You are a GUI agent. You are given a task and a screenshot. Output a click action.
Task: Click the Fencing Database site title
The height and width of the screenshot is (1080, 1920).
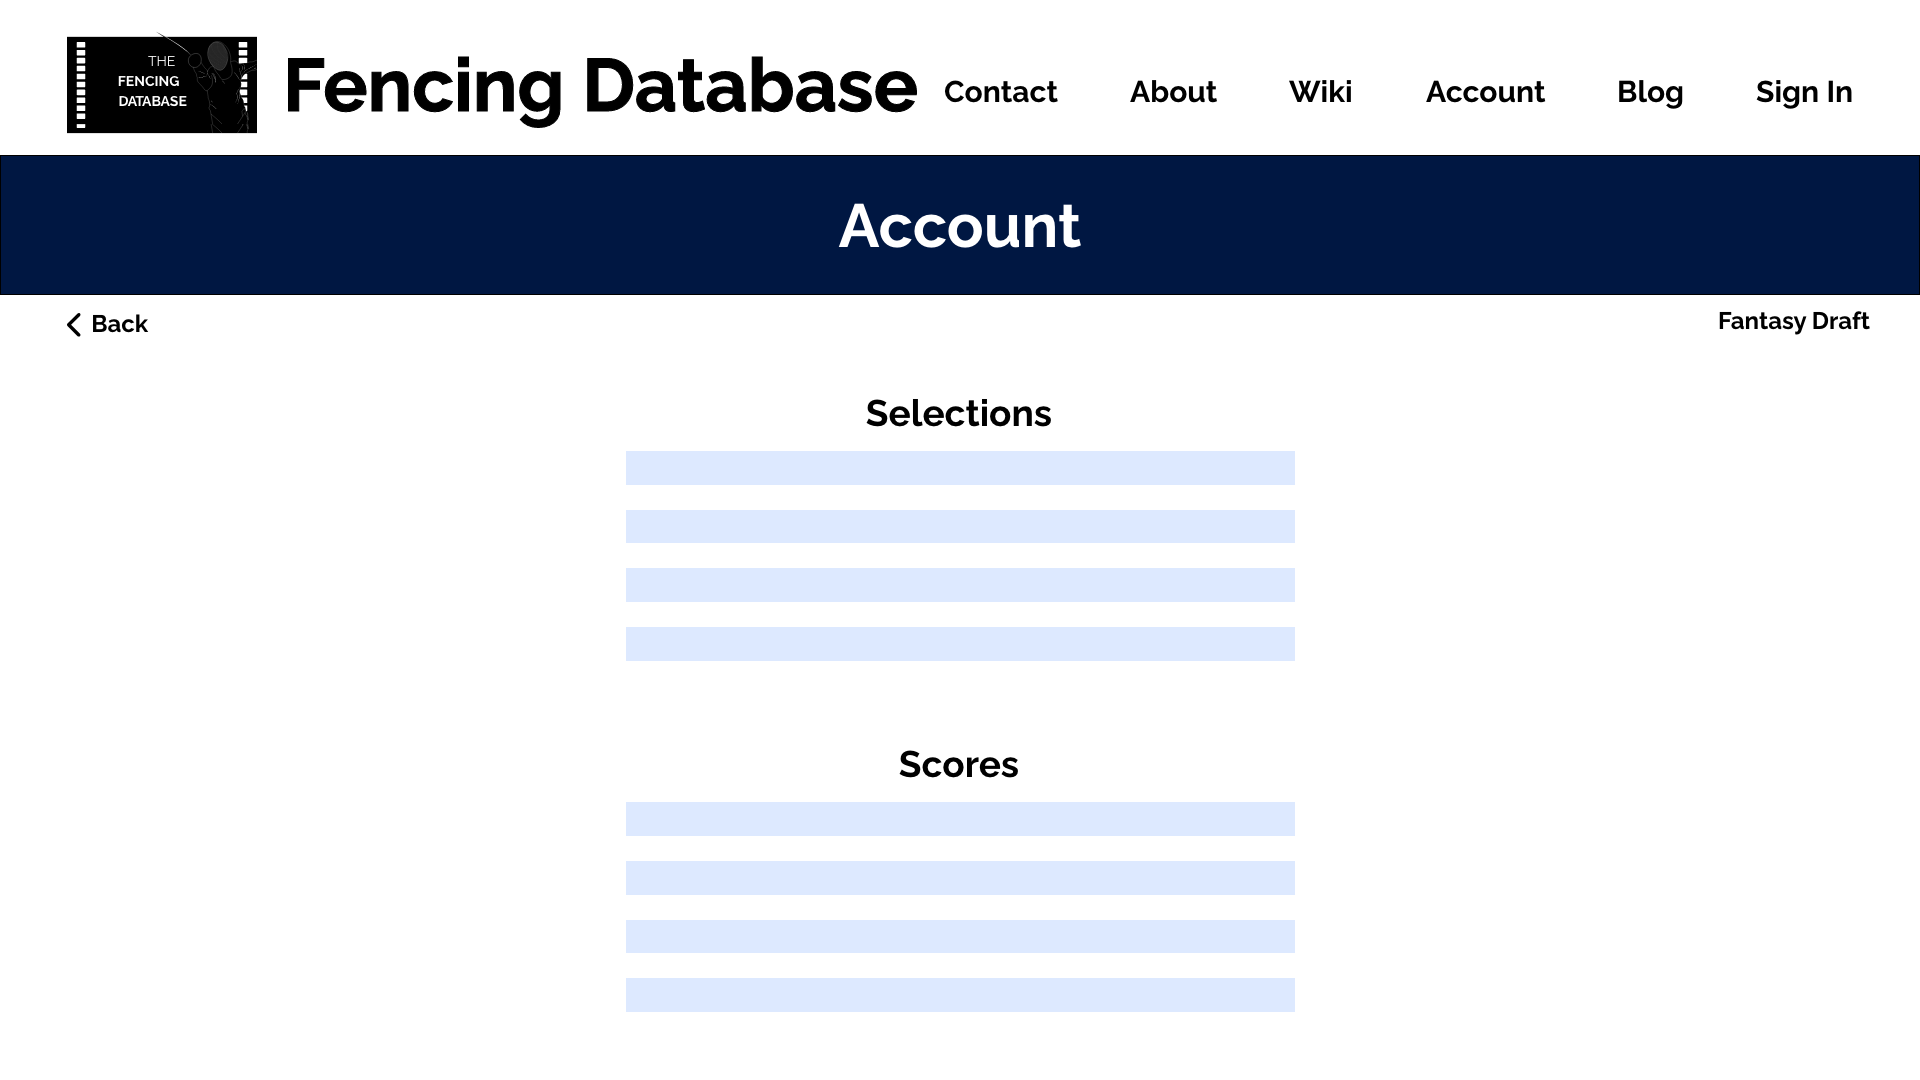(x=600, y=87)
